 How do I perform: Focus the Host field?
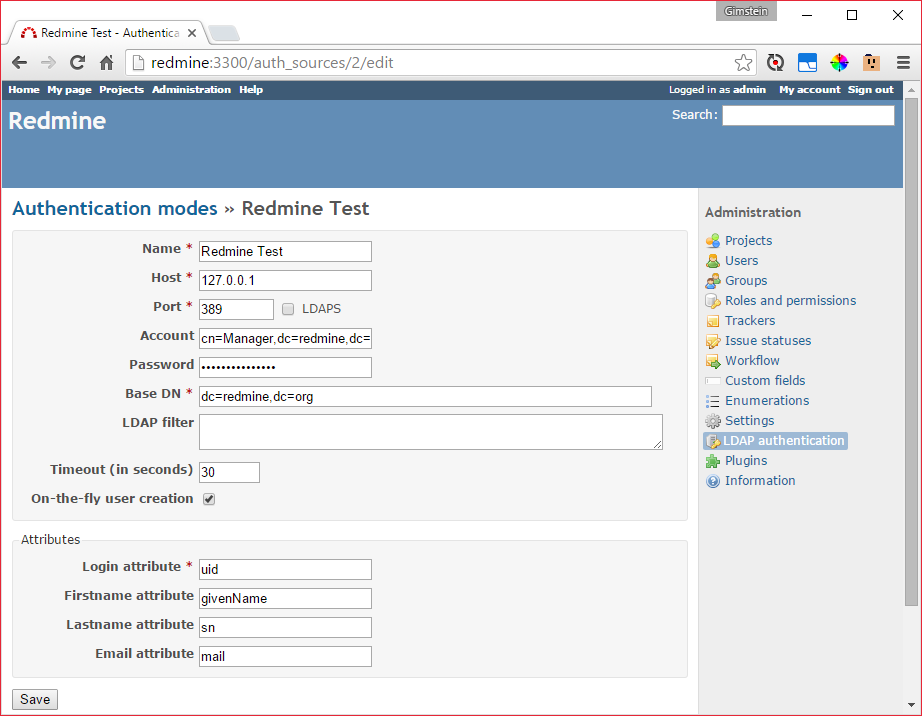[285, 280]
